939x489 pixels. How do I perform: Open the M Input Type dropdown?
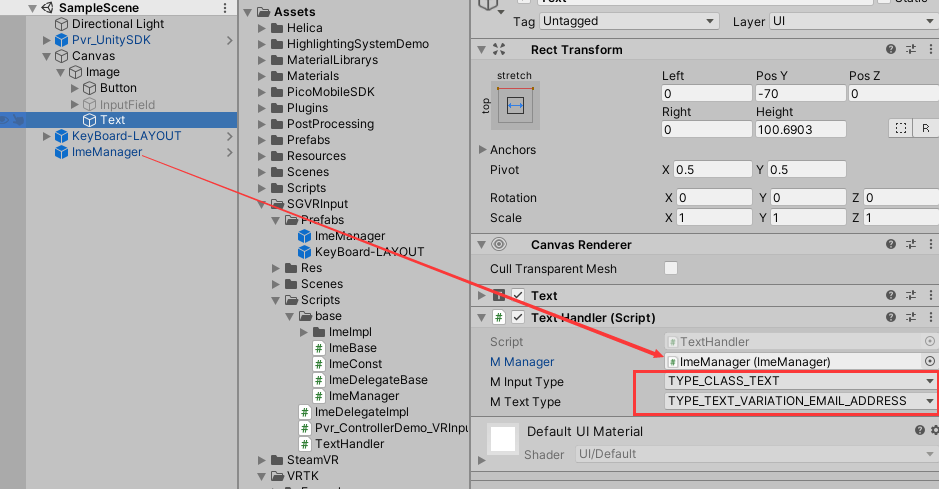pos(800,381)
